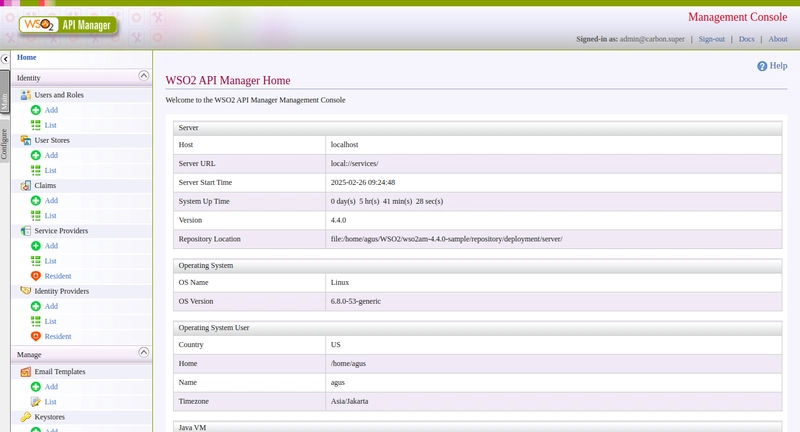800x432 pixels.
Task: Click the Email Templates menu label
Action: click(x=60, y=372)
